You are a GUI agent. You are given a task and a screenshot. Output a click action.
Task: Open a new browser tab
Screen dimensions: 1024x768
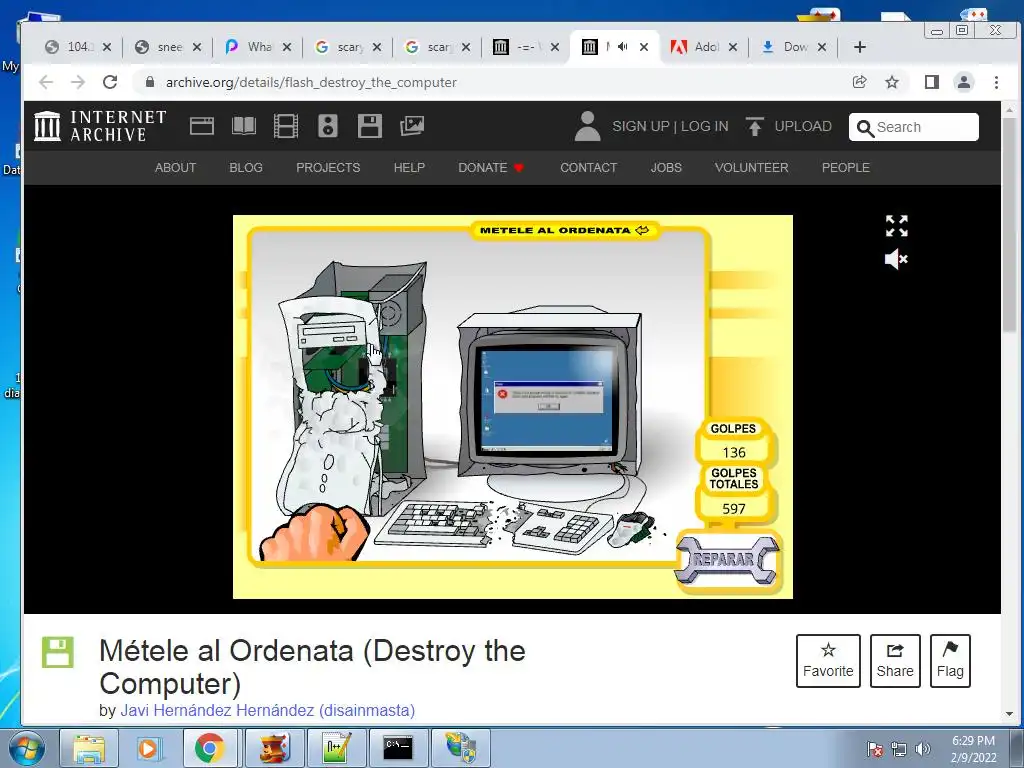pos(860,47)
